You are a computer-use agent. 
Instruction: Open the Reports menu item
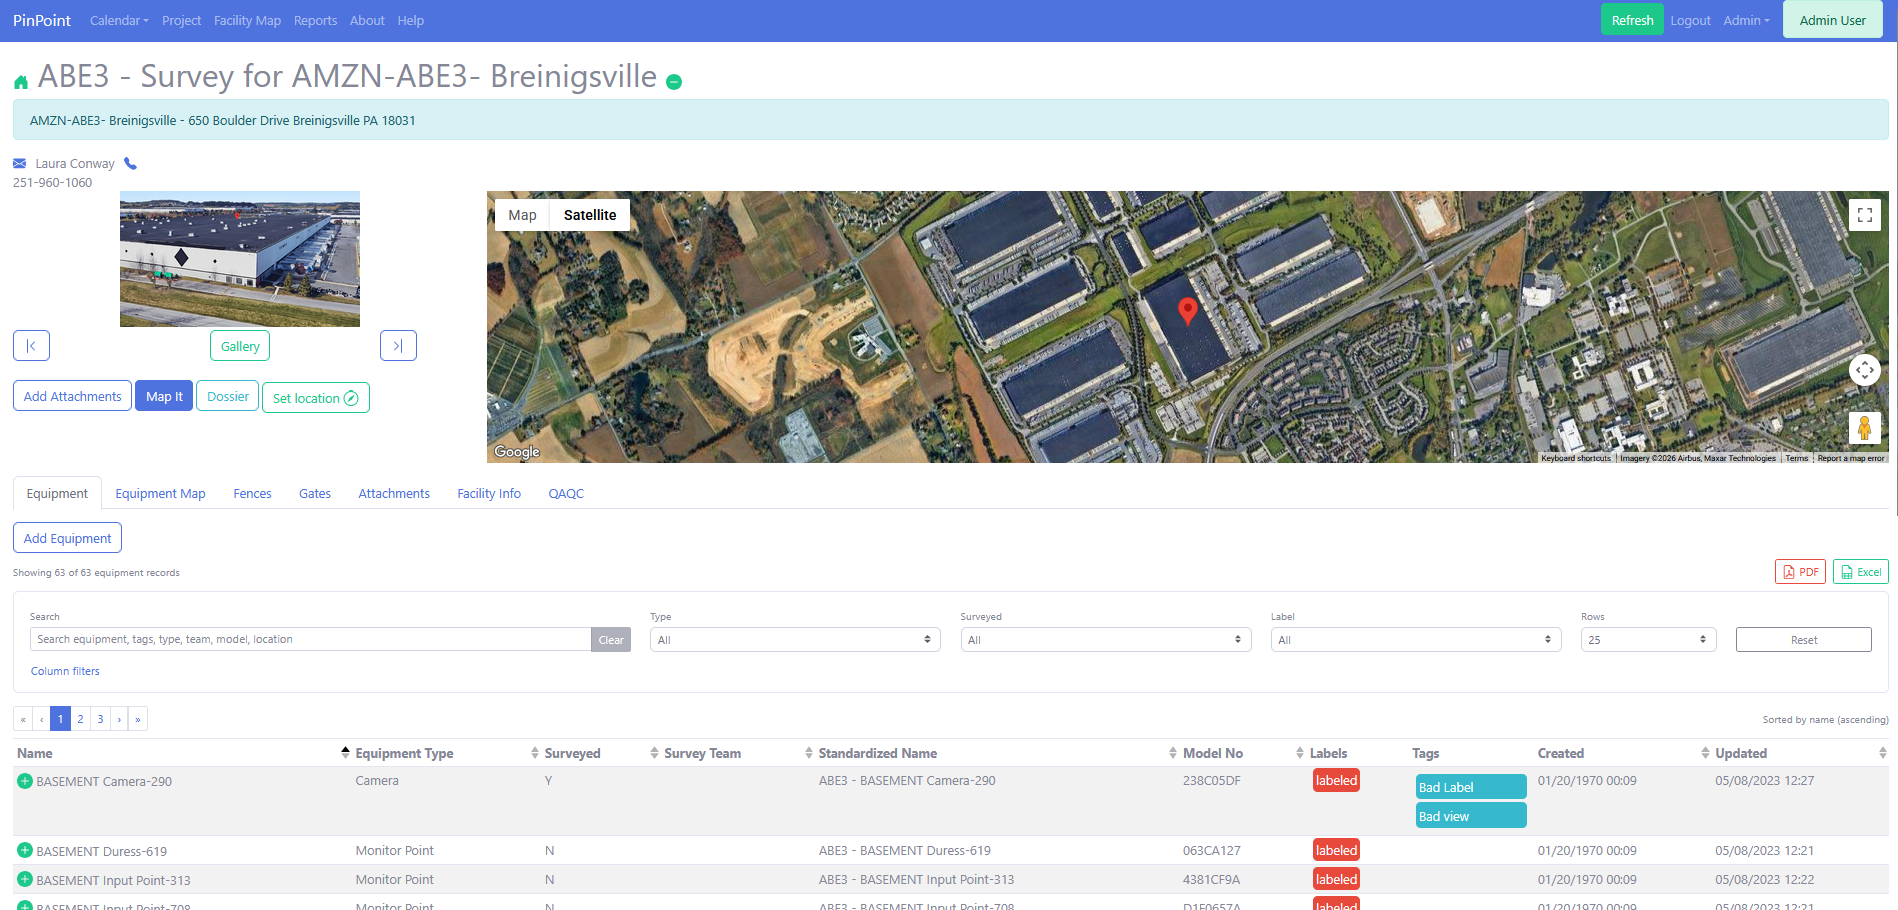(x=315, y=20)
